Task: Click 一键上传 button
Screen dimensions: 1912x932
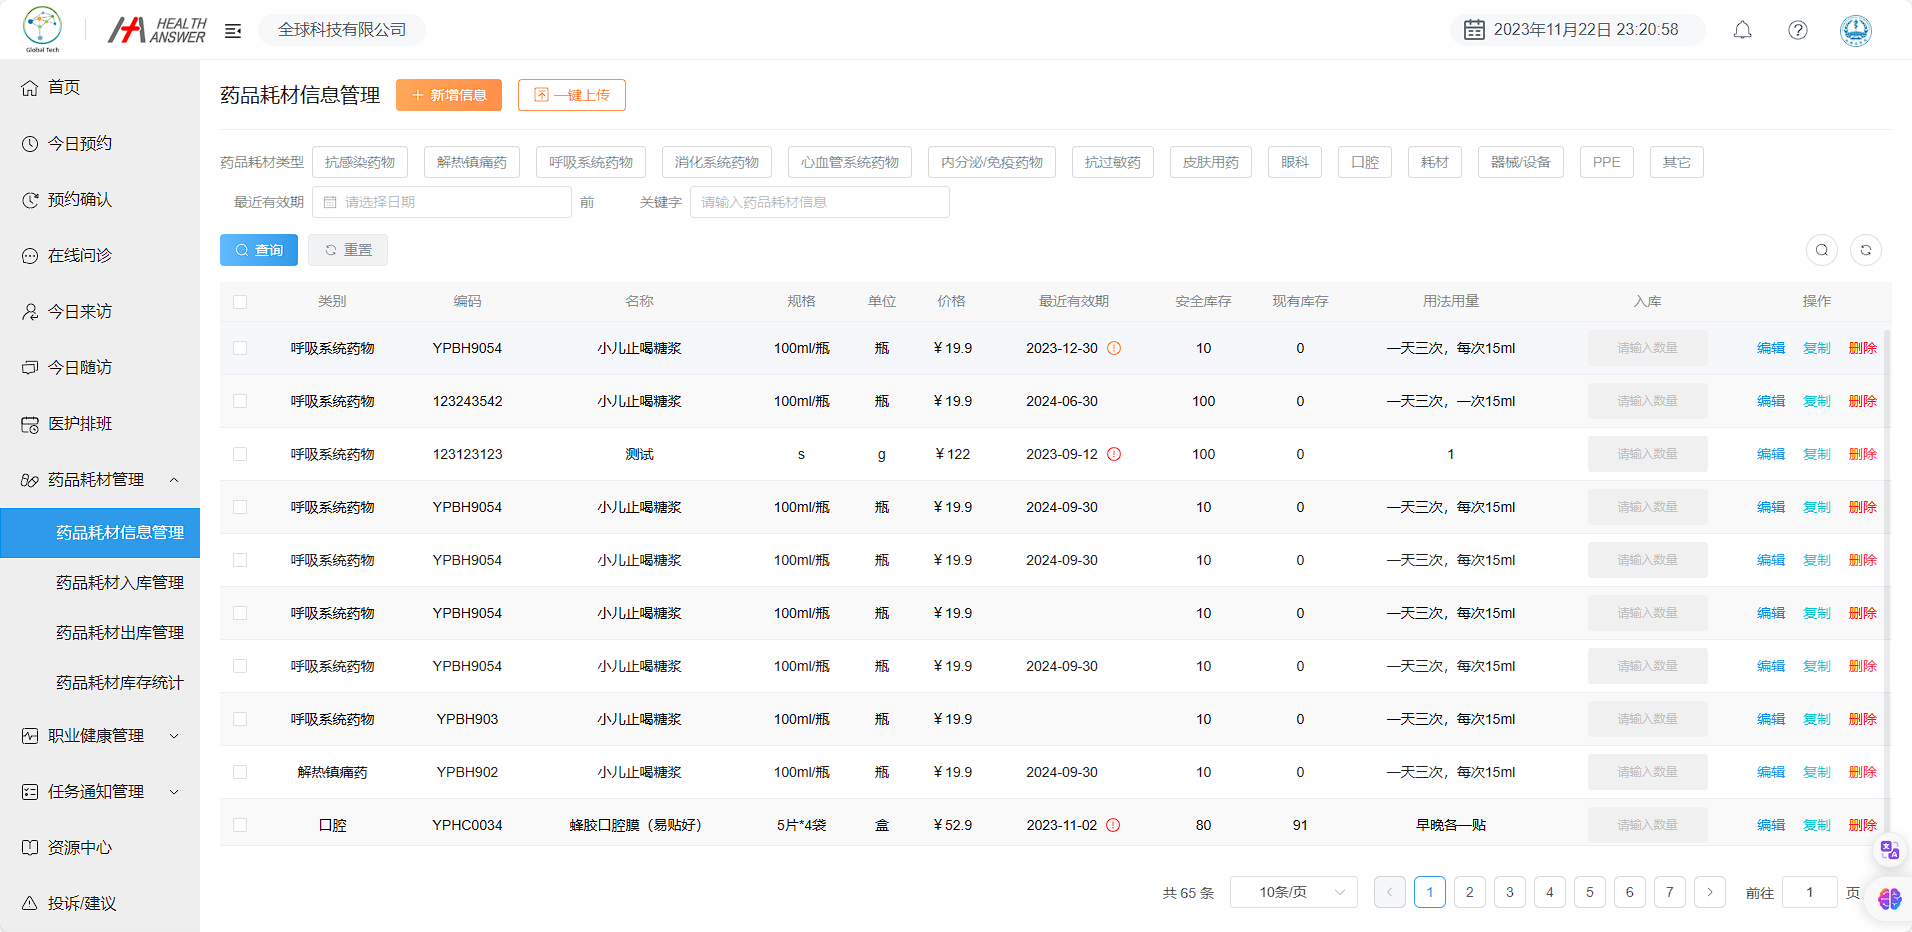Action: pos(572,95)
